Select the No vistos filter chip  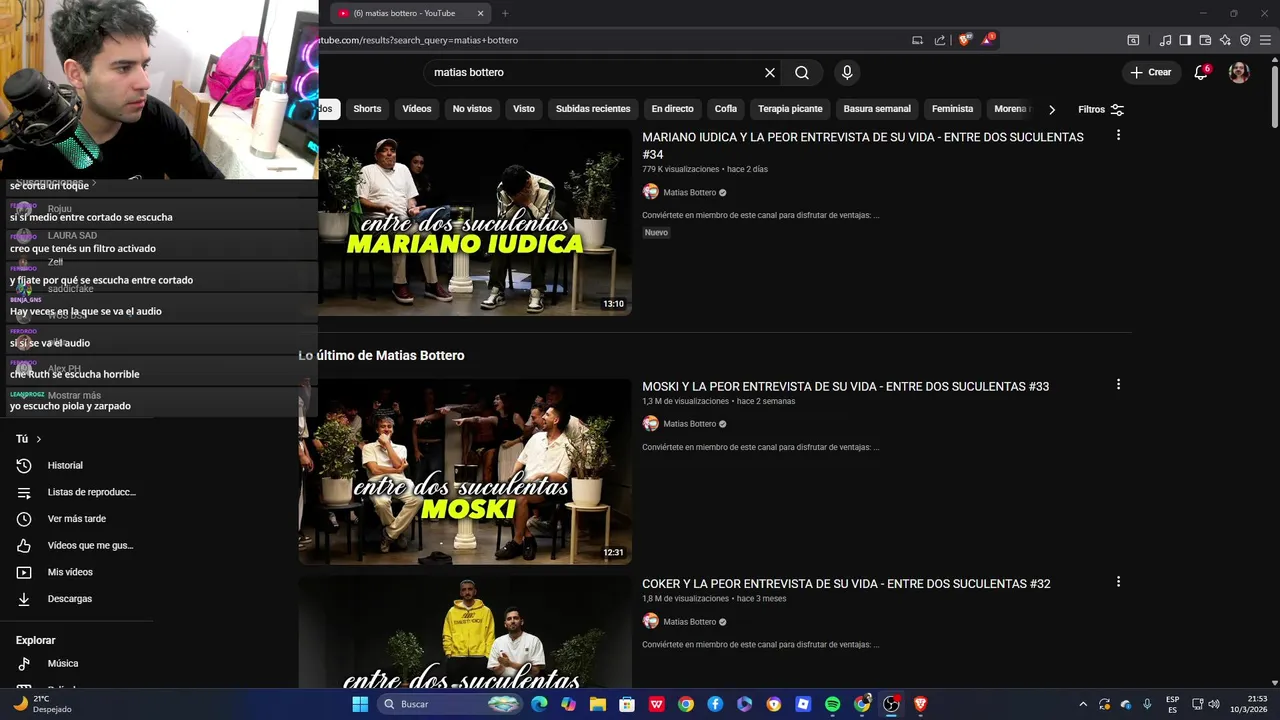pyautogui.click(x=472, y=109)
